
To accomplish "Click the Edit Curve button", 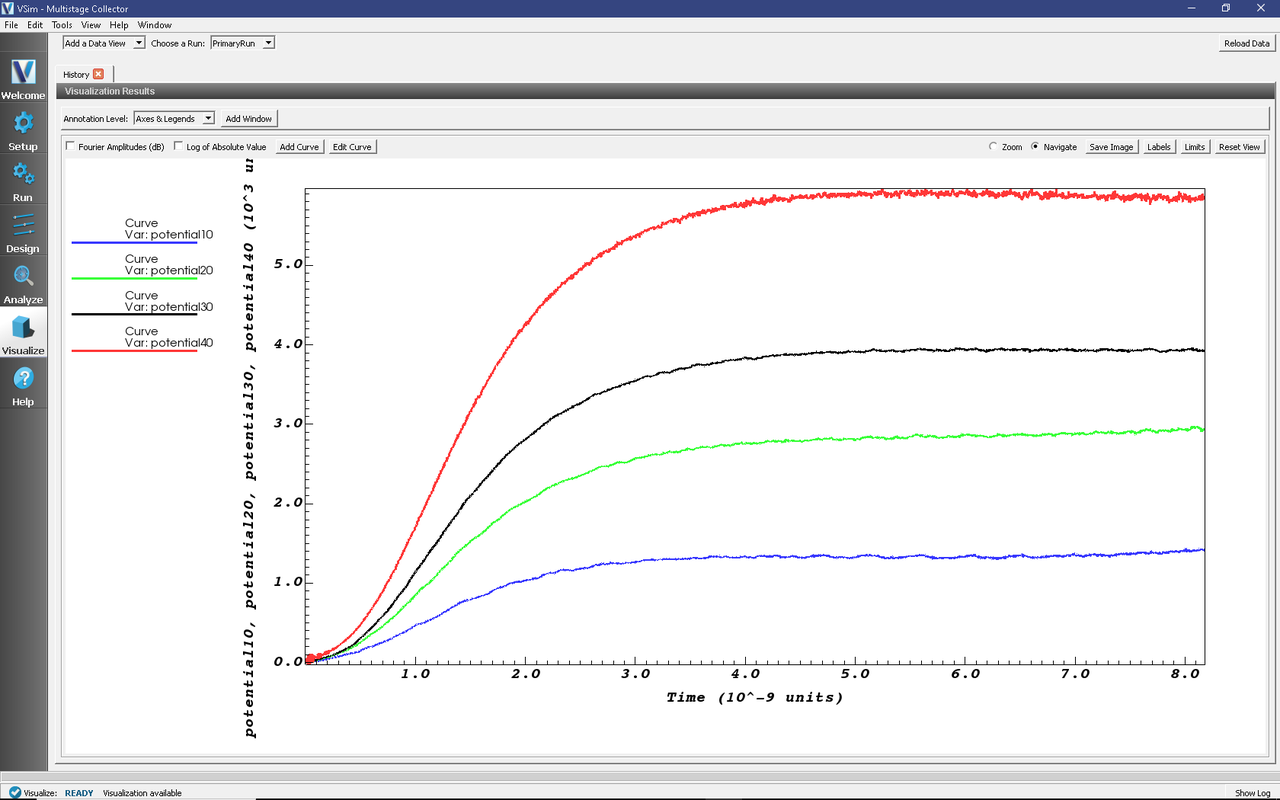I will (x=352, y=147).
